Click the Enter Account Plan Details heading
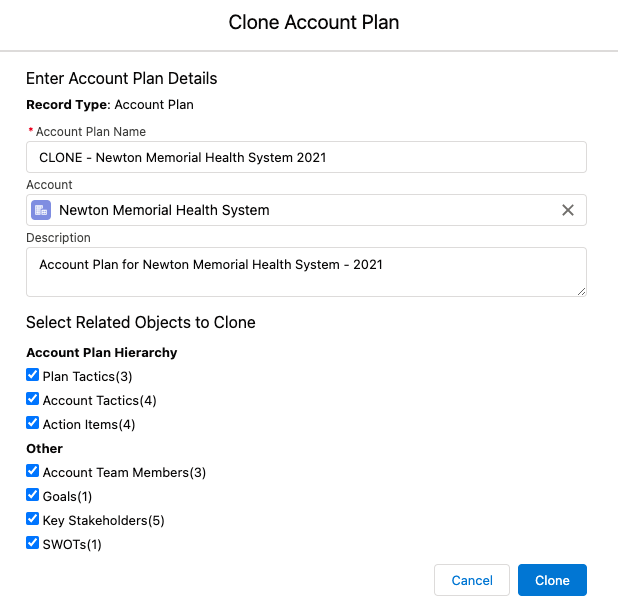The width and height of the screenshot is (618, 600). 121,78
